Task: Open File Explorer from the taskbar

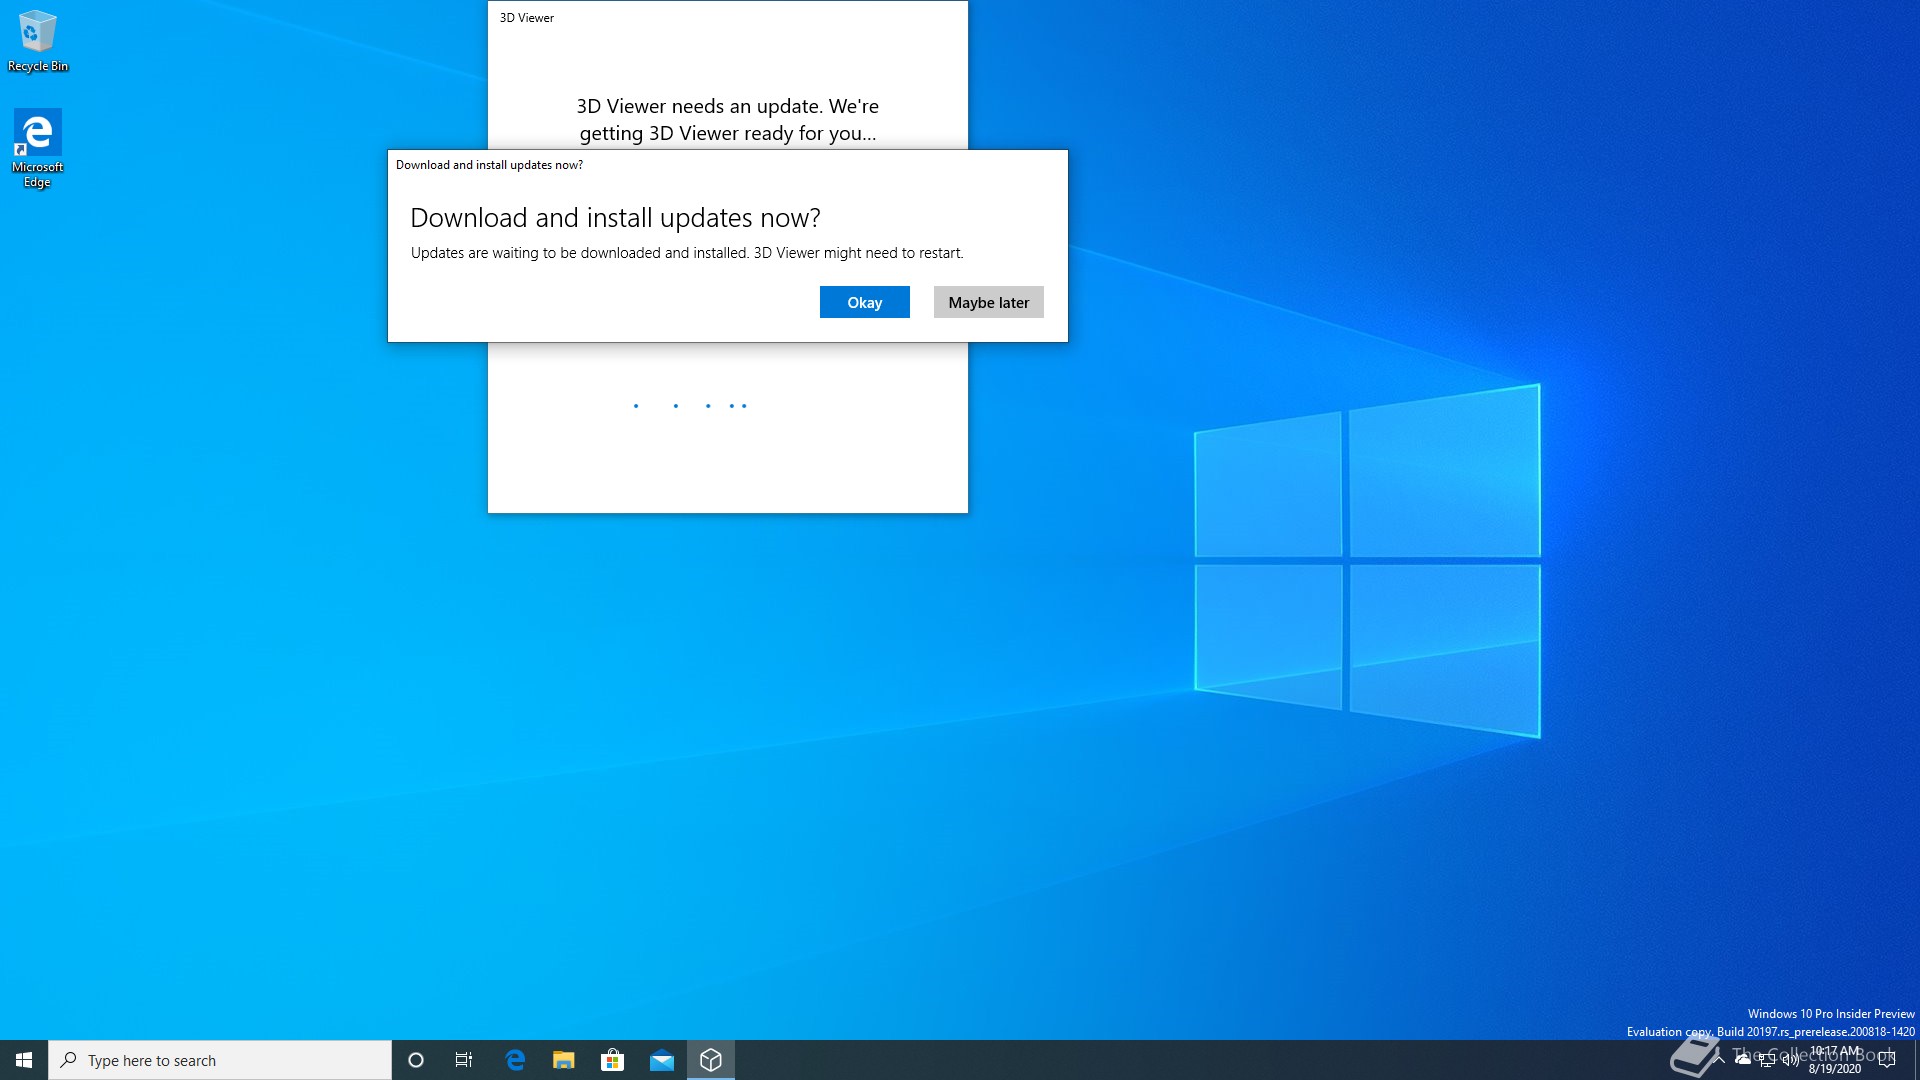Action: [x=564, y=1060]
